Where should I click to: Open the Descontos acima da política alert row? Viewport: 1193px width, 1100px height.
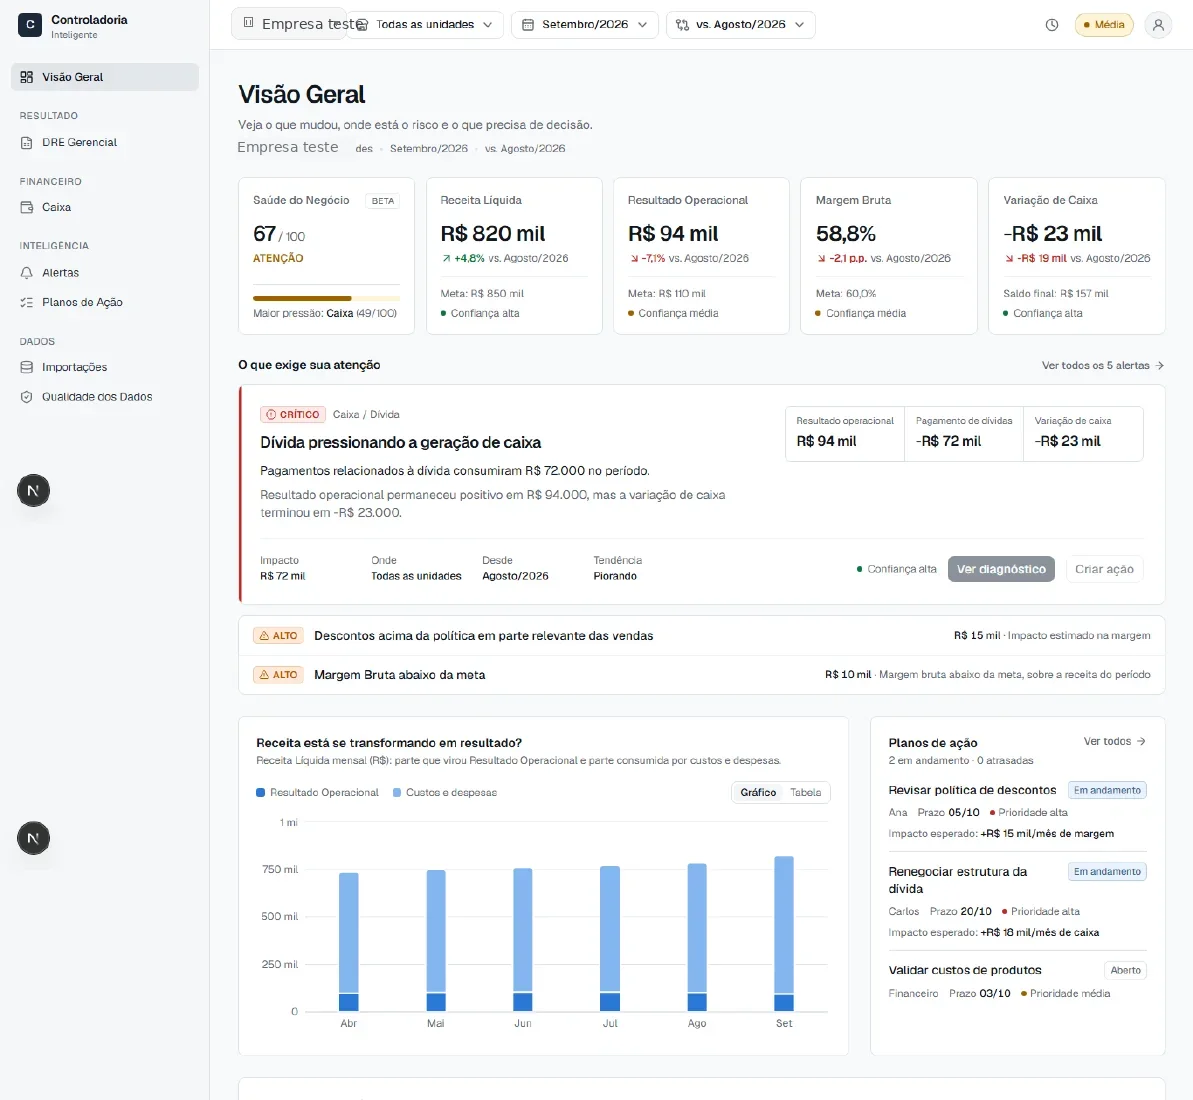(x=701, y=635)
